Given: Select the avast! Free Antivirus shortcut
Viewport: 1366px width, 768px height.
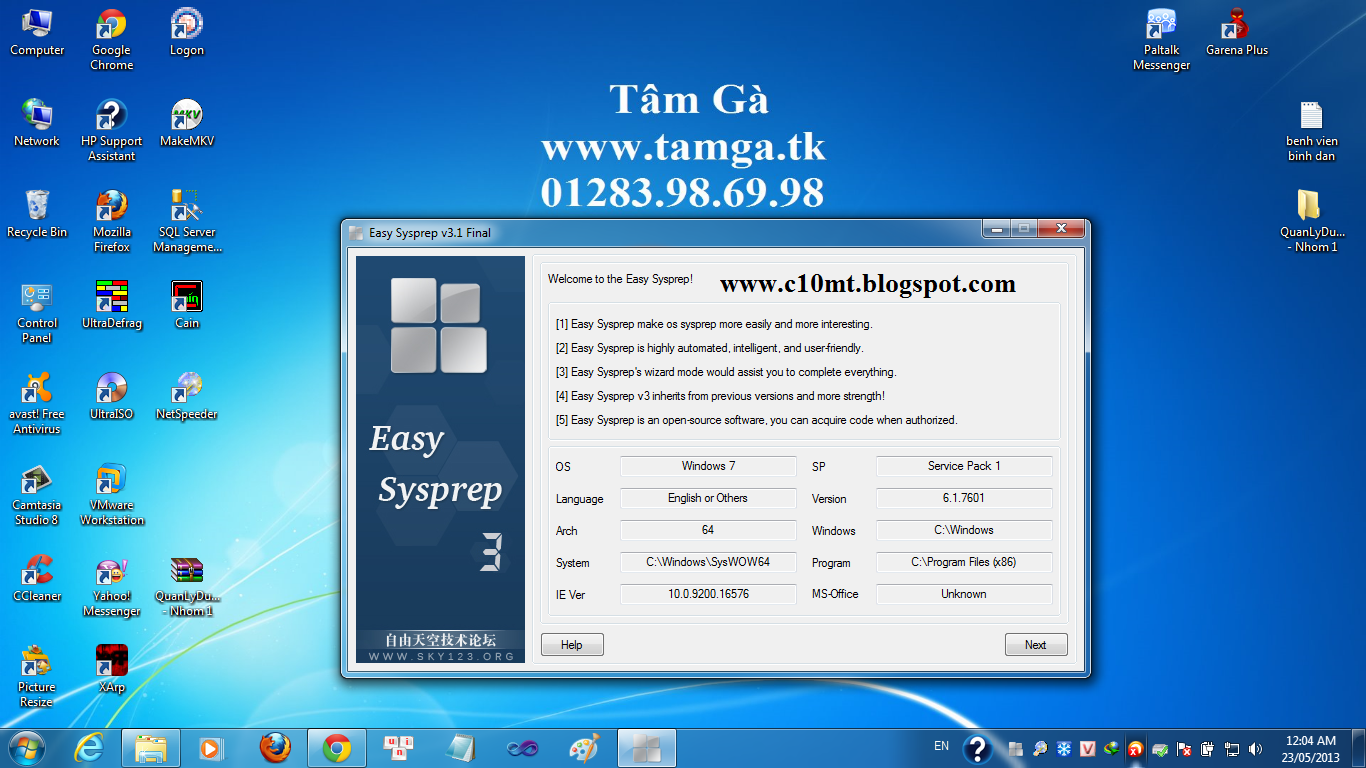Looking at the screenshot, I should click(37, 404).
